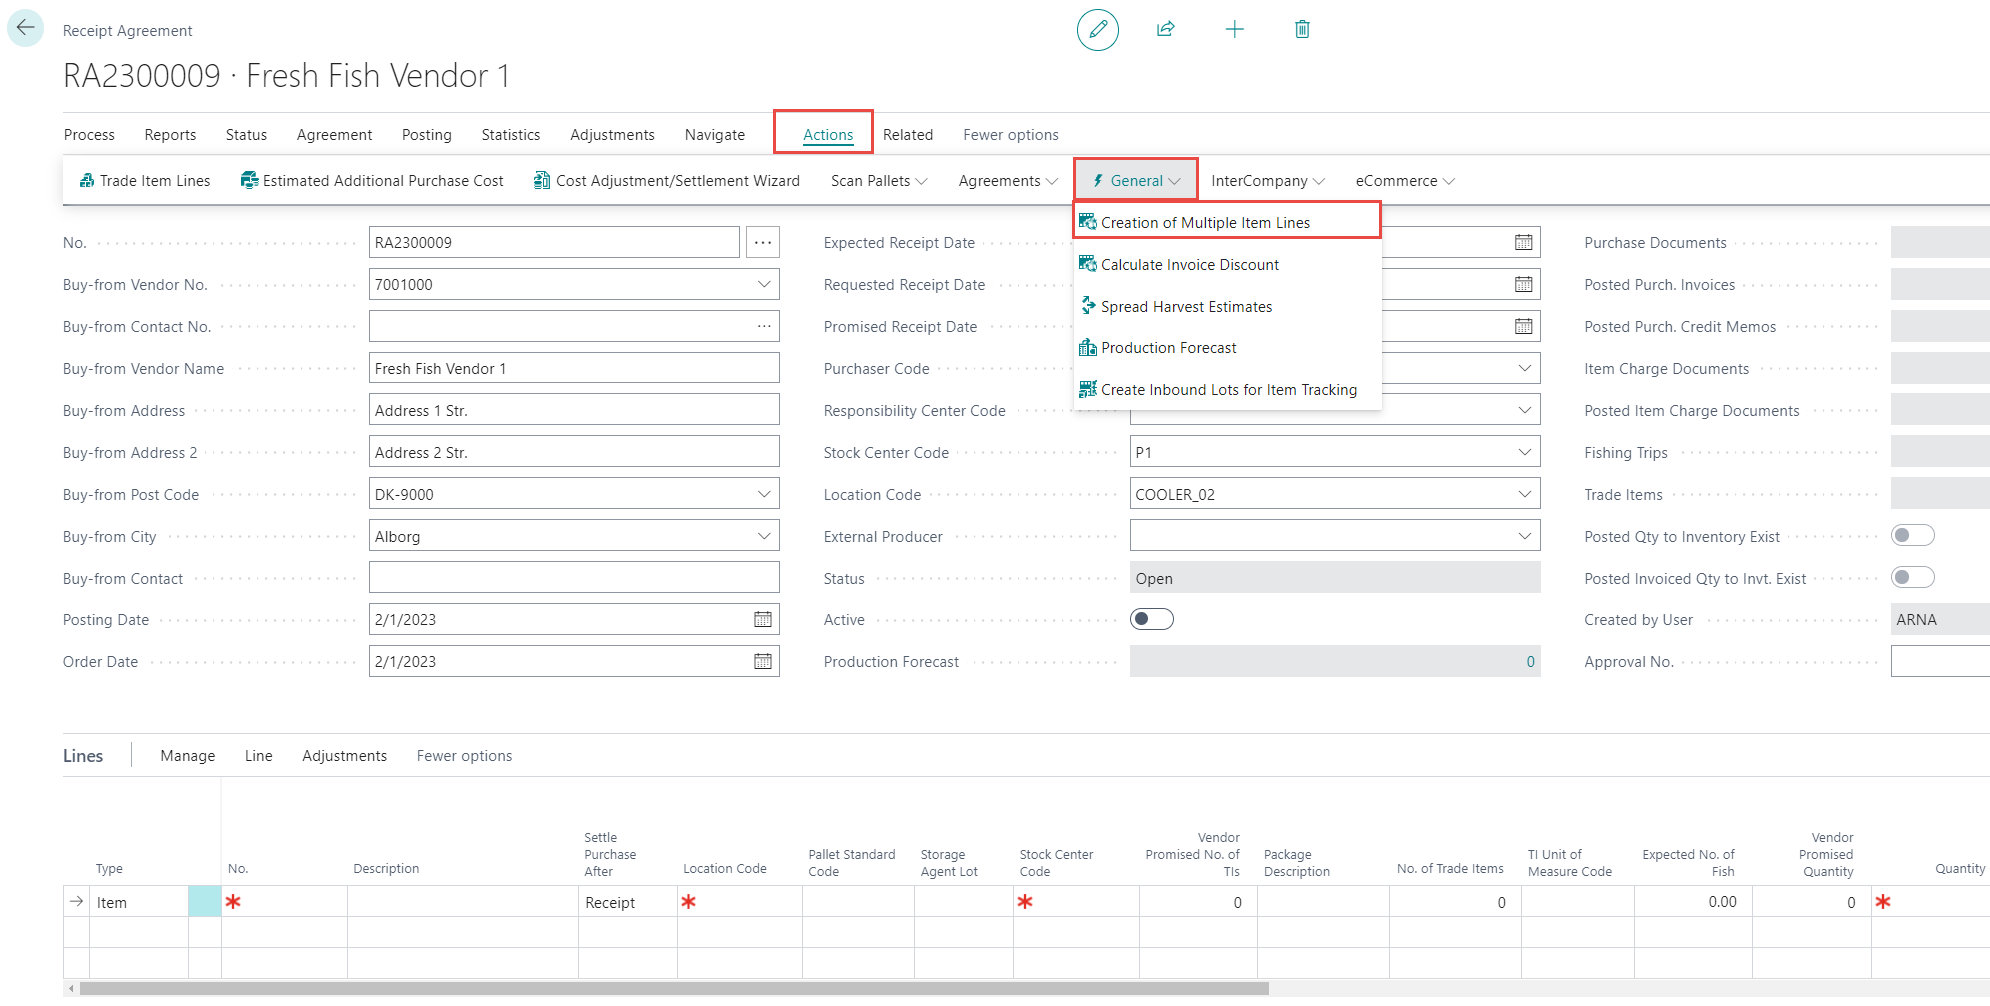Image resolution: width=1990 pixels, height=1006 pixels.
Task: Open Order Date calendar picker
Action: [763, 662]
